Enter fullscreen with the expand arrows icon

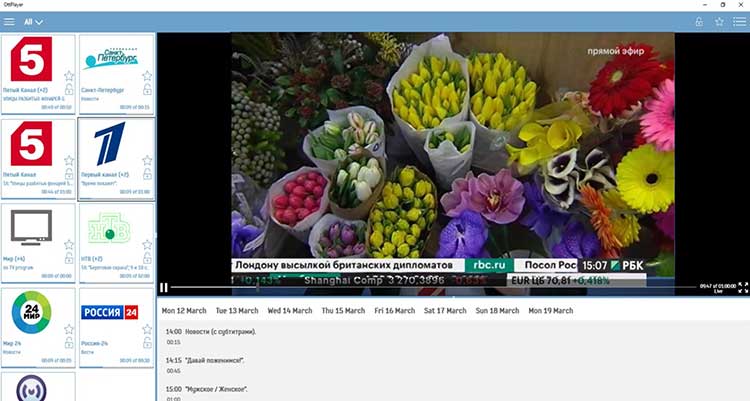pos(743,287)
